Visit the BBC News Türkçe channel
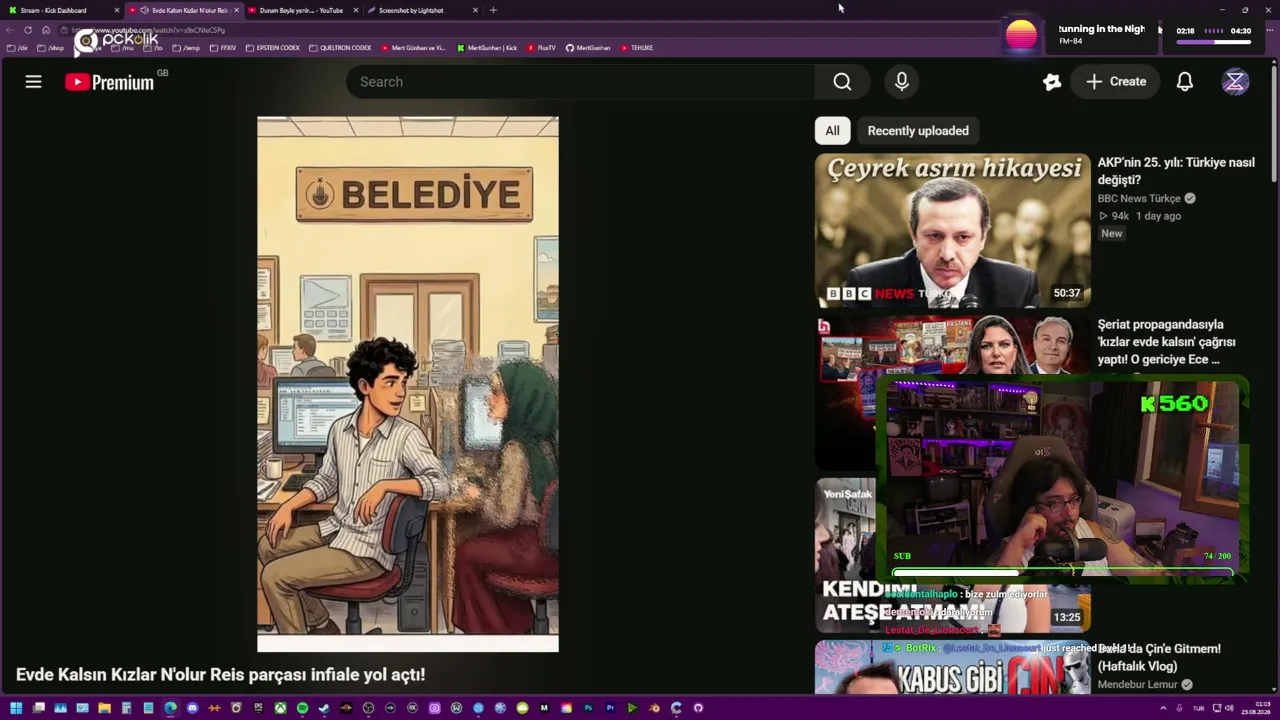 [x=1139, y=198]
